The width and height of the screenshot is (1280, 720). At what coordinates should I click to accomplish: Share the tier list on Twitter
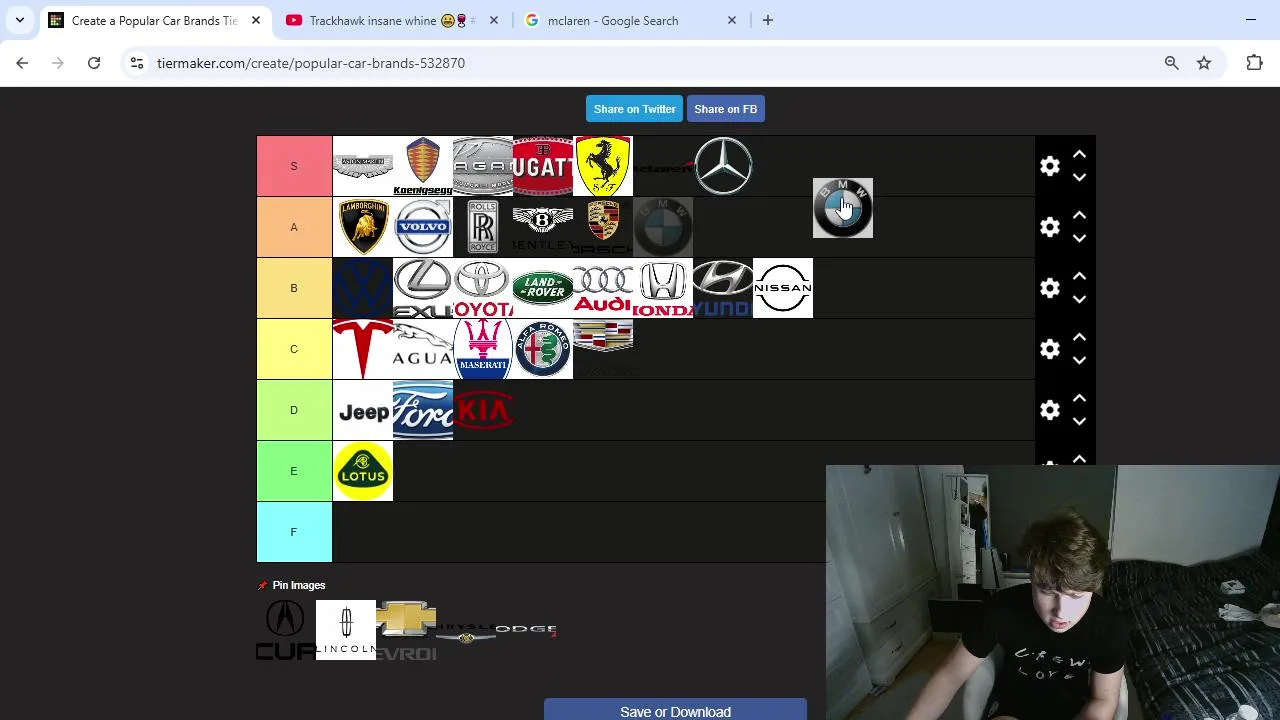[634, 109]
